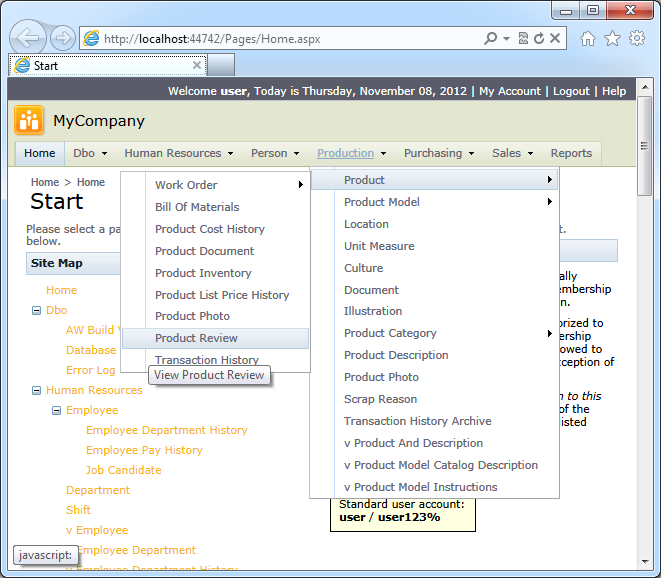Open the Purchasing dropdown menu
Viewport: 661px width, 578px height.
(x=438, y=153)
